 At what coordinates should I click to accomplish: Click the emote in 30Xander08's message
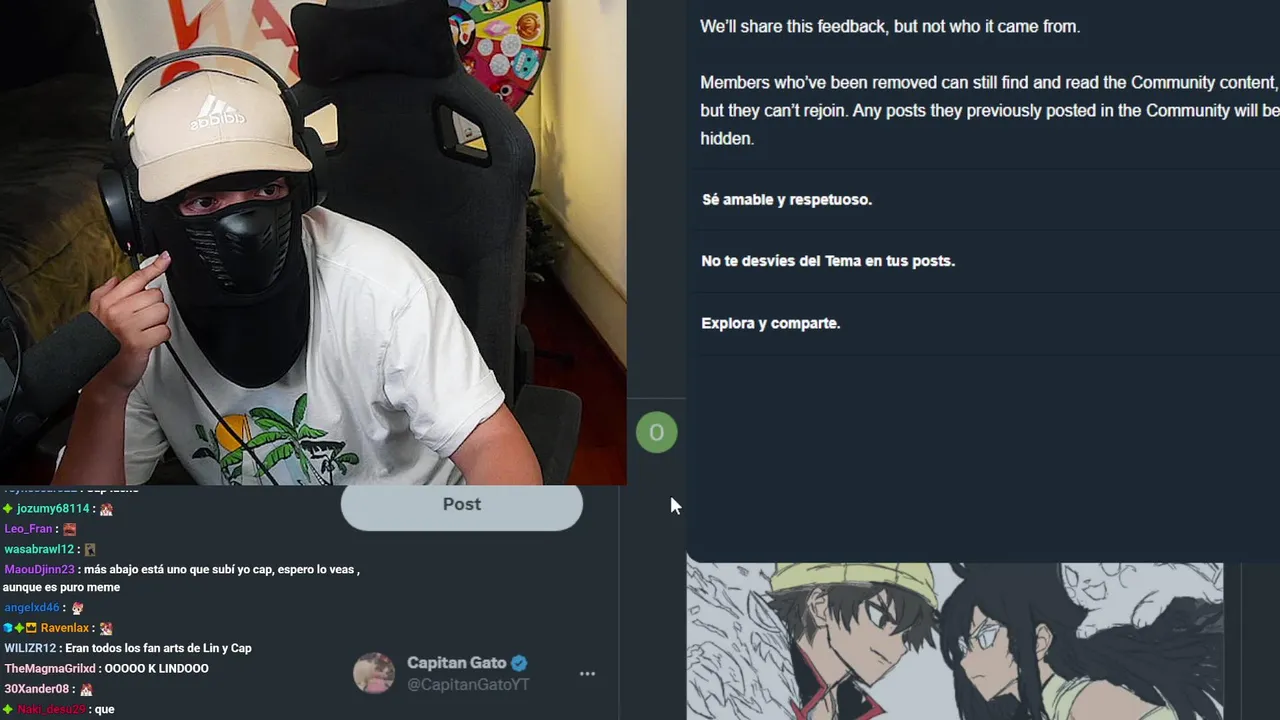86,690
